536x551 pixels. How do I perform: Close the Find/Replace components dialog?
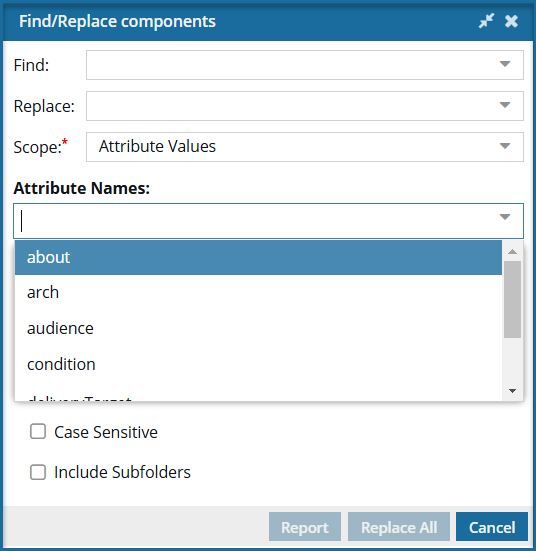point(511,21)
